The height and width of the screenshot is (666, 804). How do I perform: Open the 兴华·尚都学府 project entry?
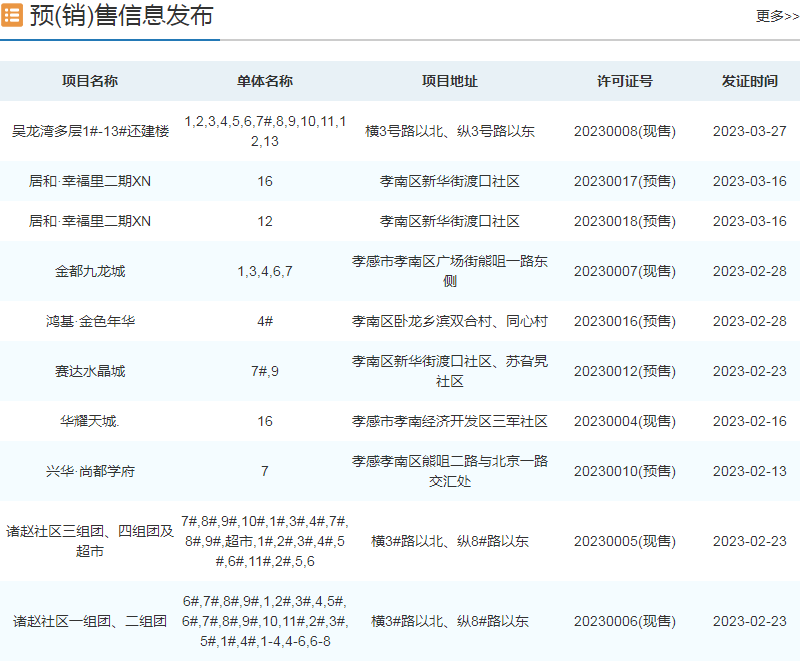[x=90, y=471]
